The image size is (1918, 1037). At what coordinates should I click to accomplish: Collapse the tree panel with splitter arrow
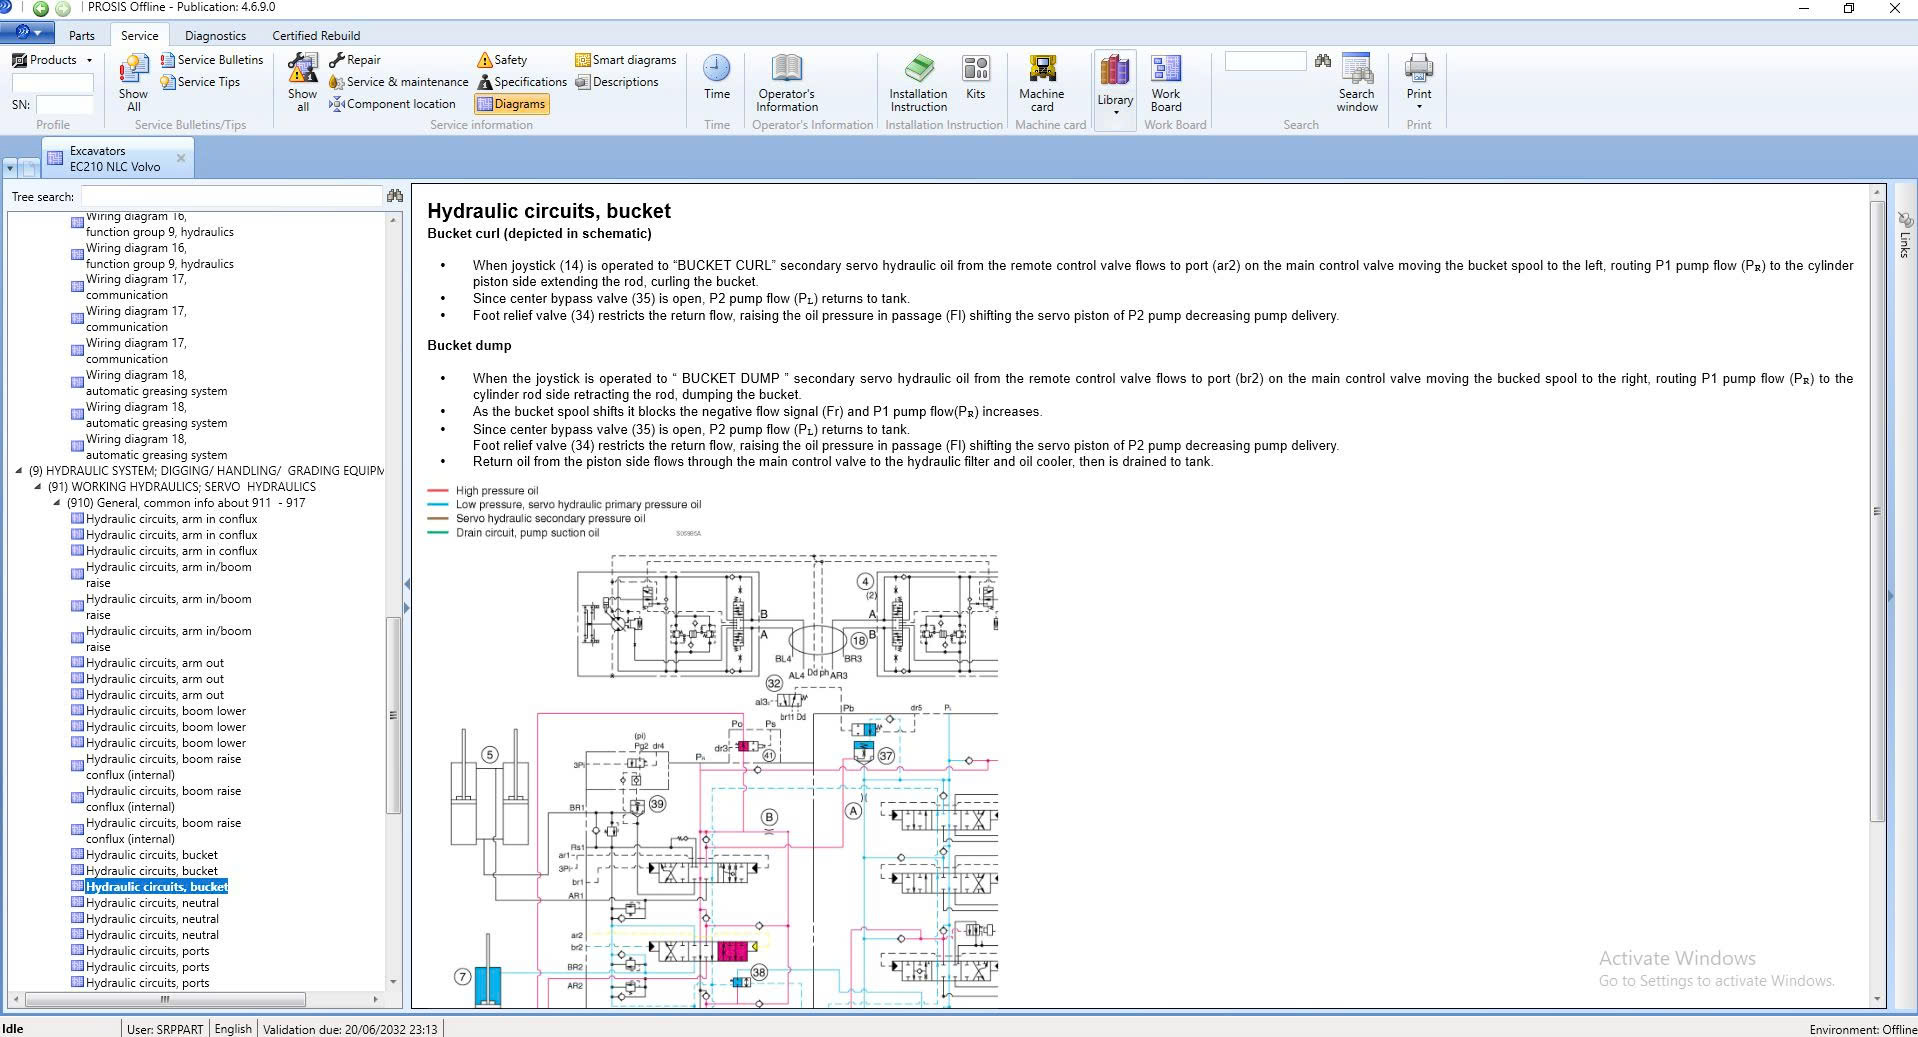pyautogui.click(x=406, y=584)
